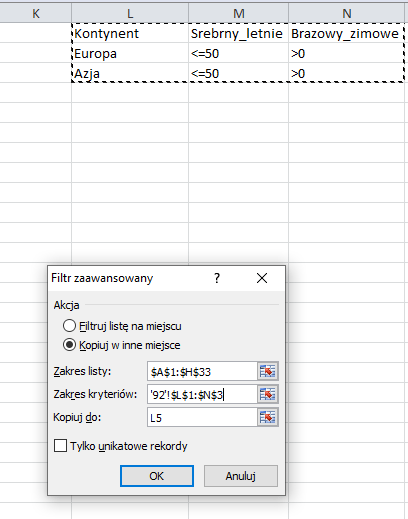Select Filtruj listę na miejscu option
Image resolution: width=408 pixels, height=519 pixels.
click(x=69, y=326)
